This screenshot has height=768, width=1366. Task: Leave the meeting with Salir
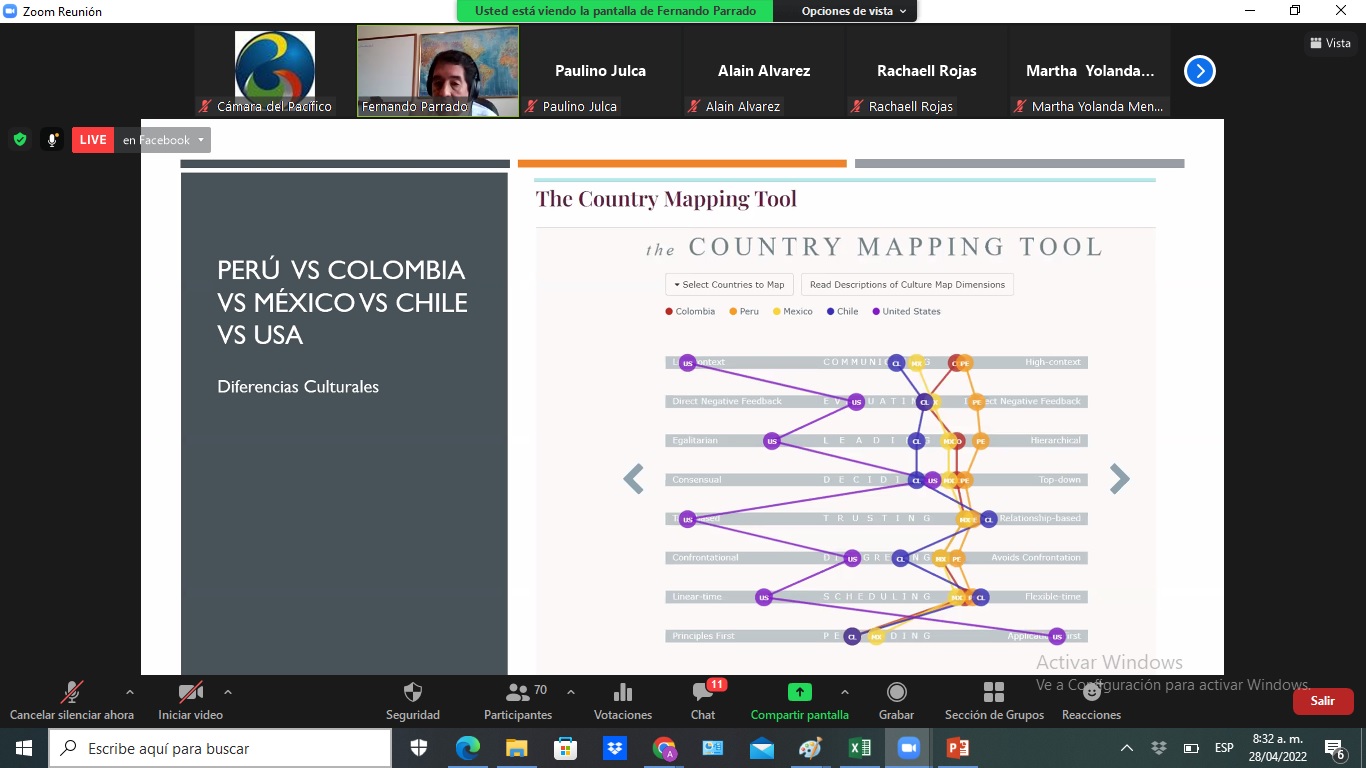coord(1323,701)
